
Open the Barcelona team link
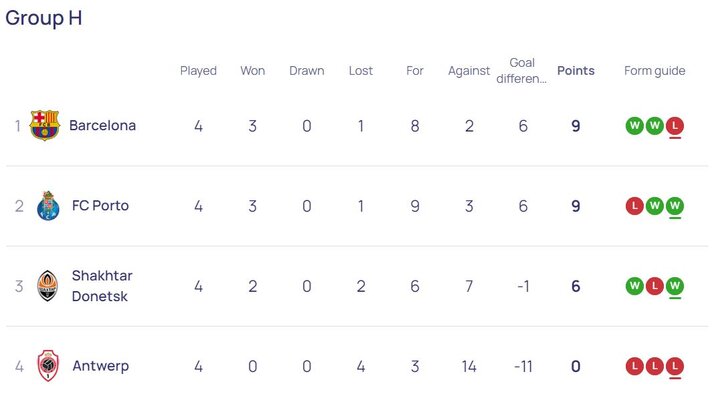[102, 126]
